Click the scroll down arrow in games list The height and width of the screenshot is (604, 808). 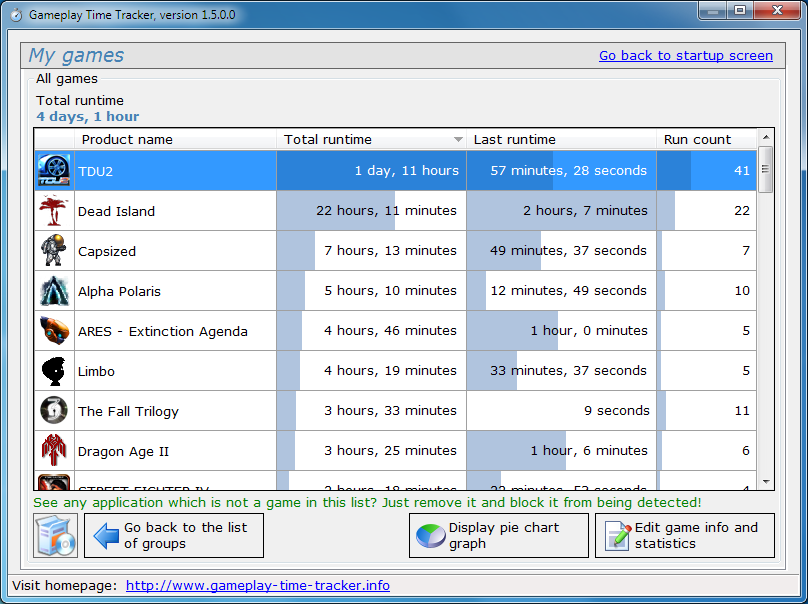(766, 482)
